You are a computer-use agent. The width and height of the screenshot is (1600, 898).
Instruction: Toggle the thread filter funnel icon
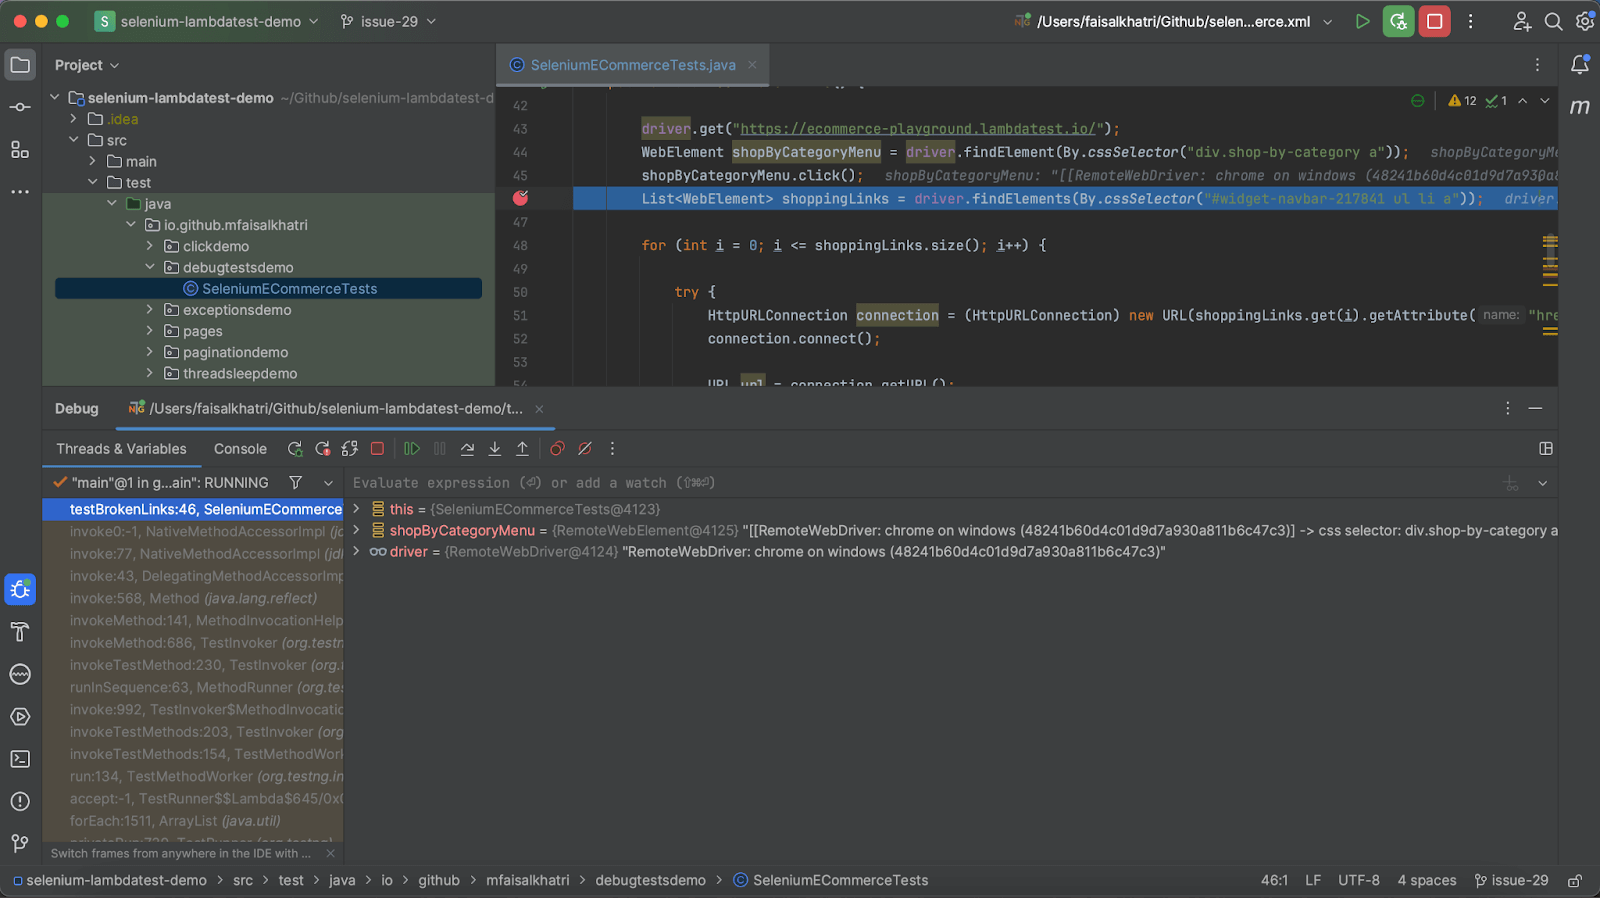tap(296, 483)
